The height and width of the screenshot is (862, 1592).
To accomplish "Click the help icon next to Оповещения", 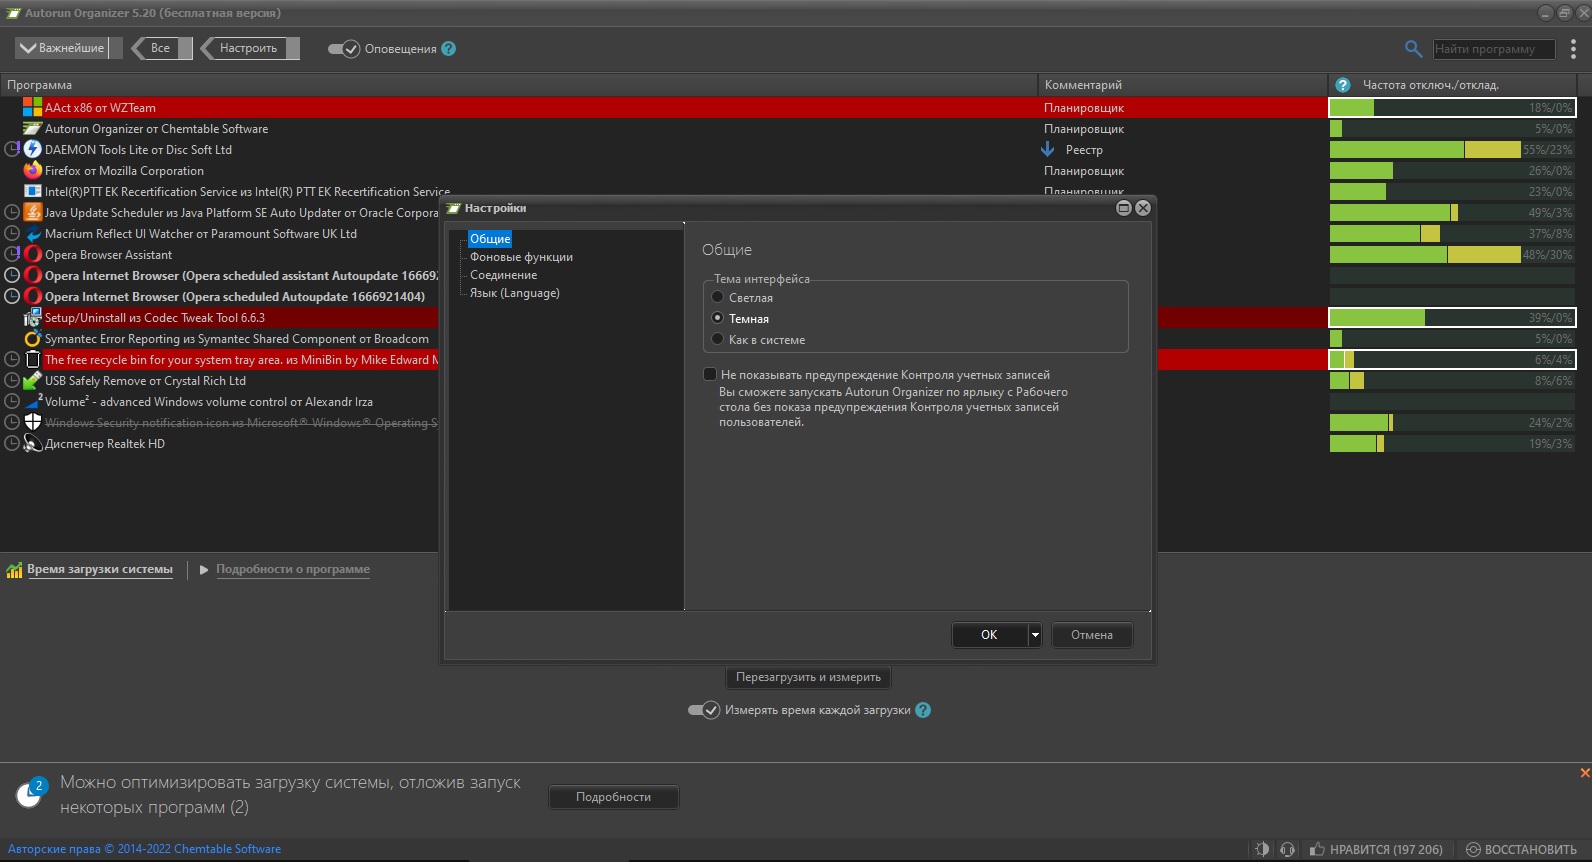I will (x=448, y=48).
